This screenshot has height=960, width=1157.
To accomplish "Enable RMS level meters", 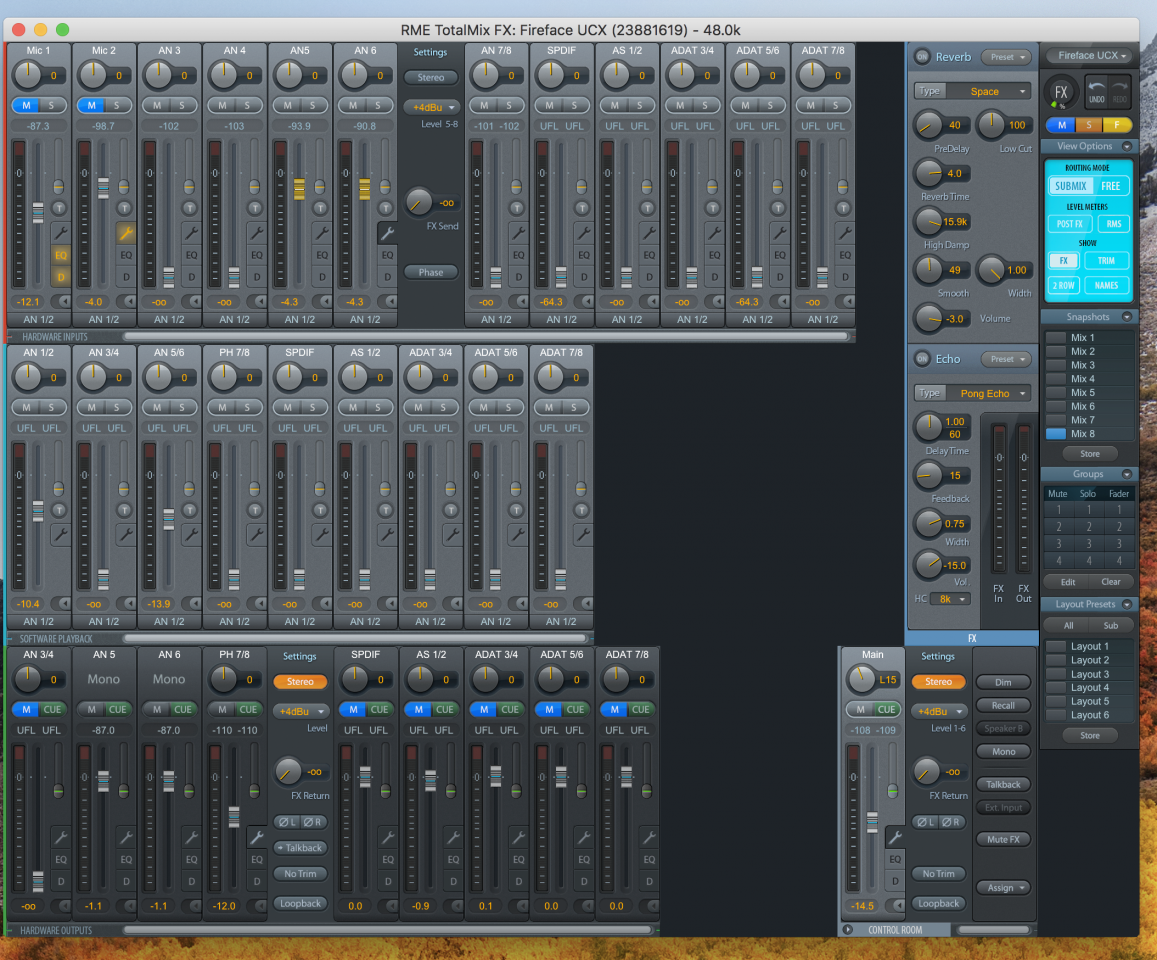I will tap(1113, 224).
